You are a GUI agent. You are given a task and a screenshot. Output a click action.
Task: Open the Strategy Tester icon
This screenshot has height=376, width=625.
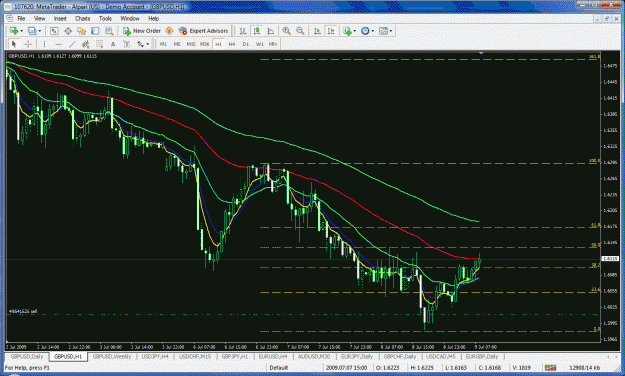click(109, 31)
